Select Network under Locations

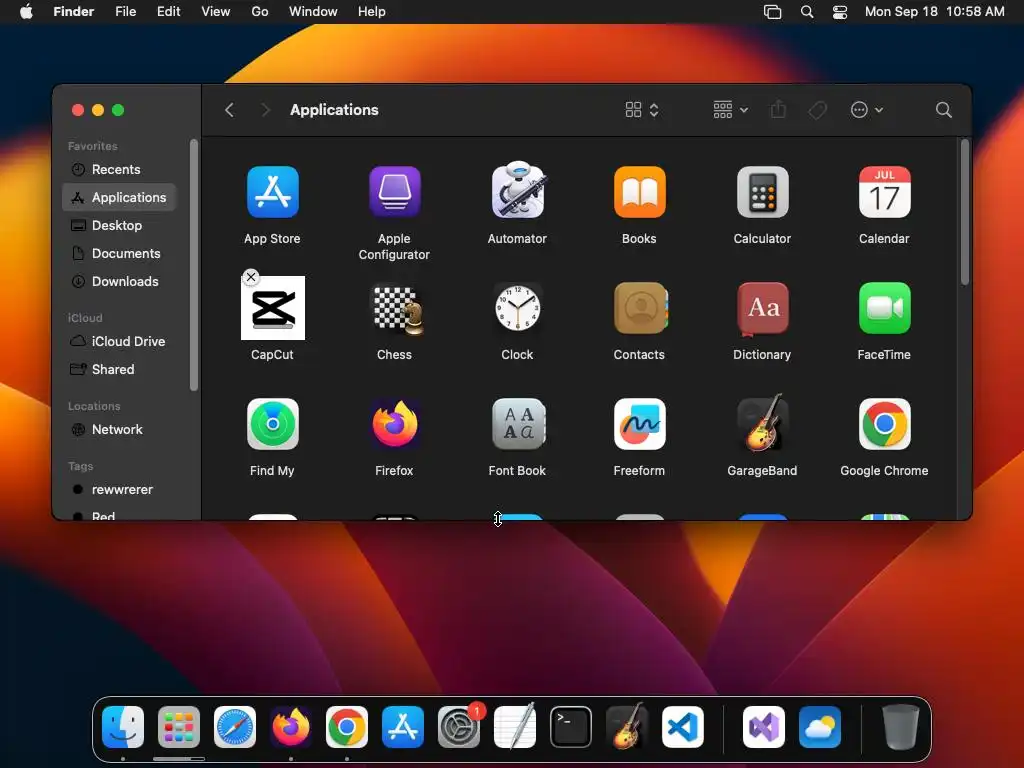pyautogui.click(x=120, y=429)
